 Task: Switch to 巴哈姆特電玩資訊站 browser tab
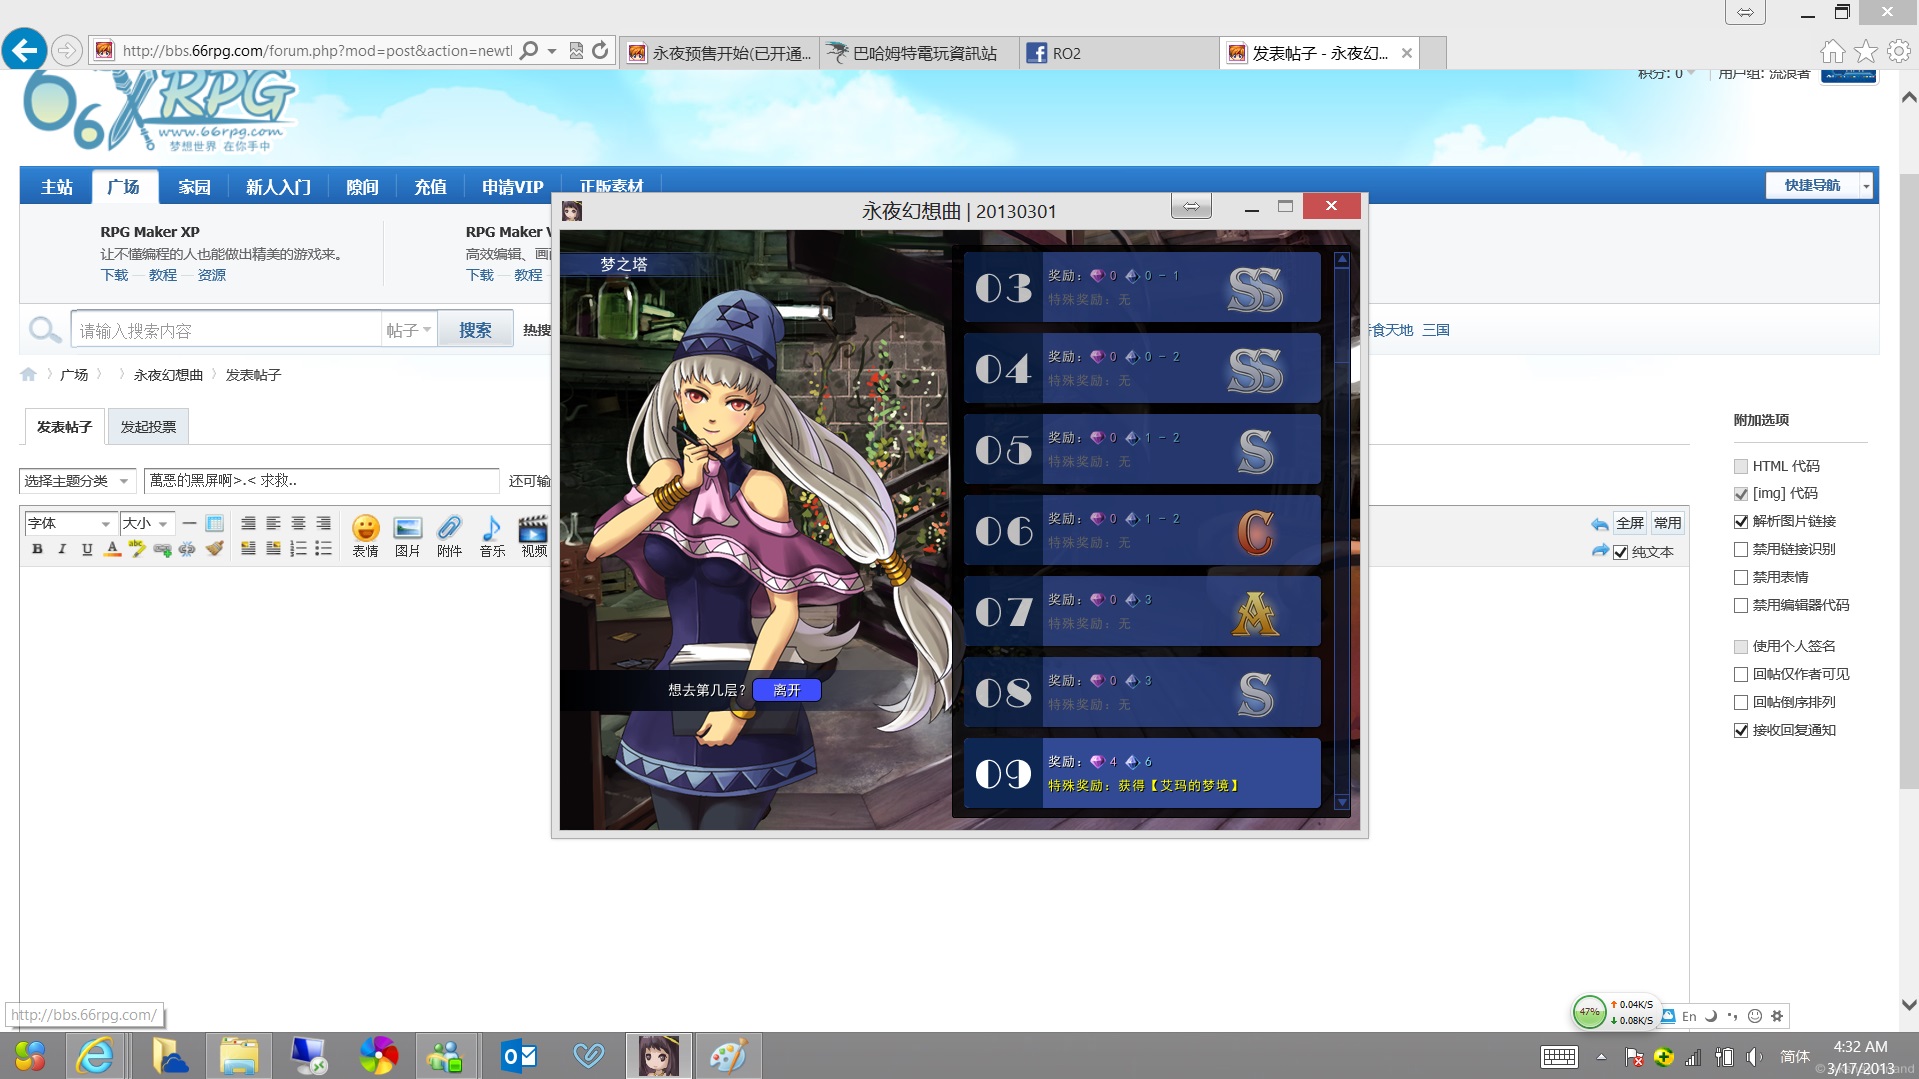(x=919, y=53)
